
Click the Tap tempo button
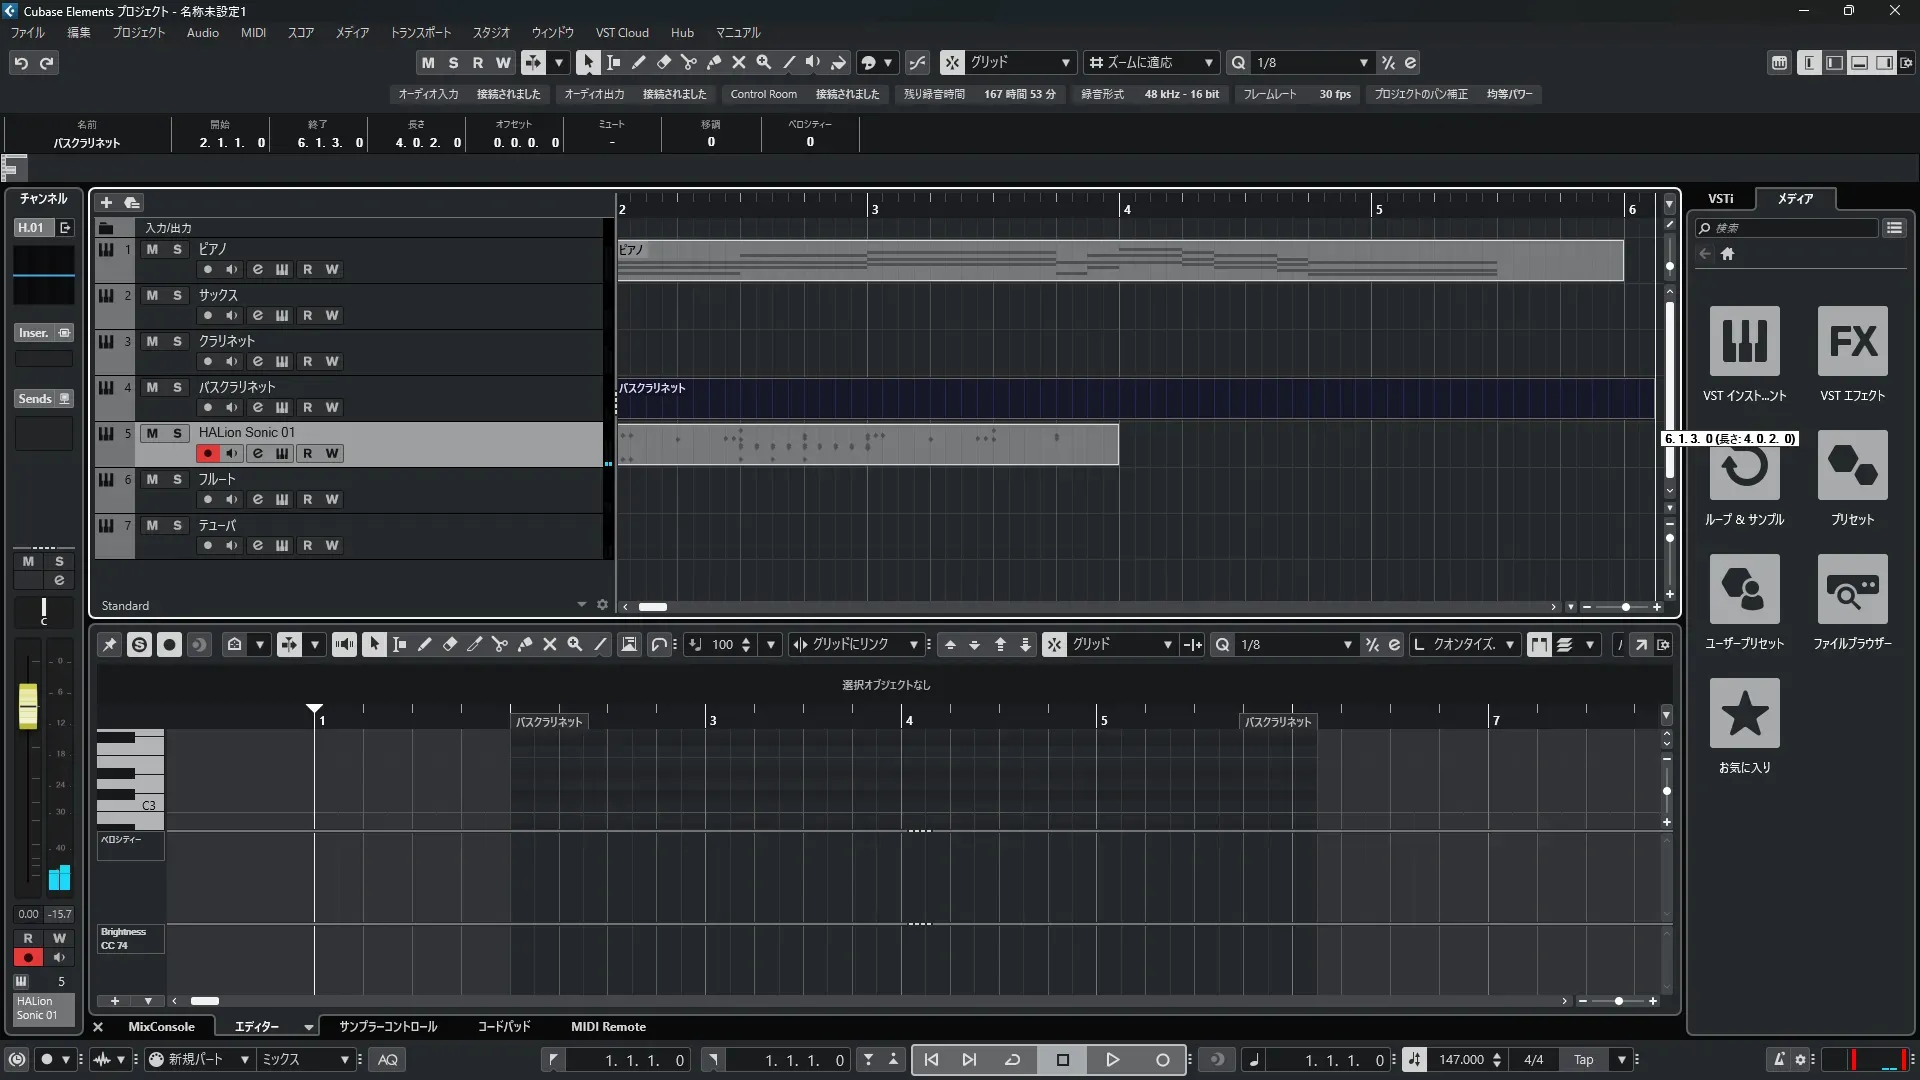(x=1583, y=1060)
